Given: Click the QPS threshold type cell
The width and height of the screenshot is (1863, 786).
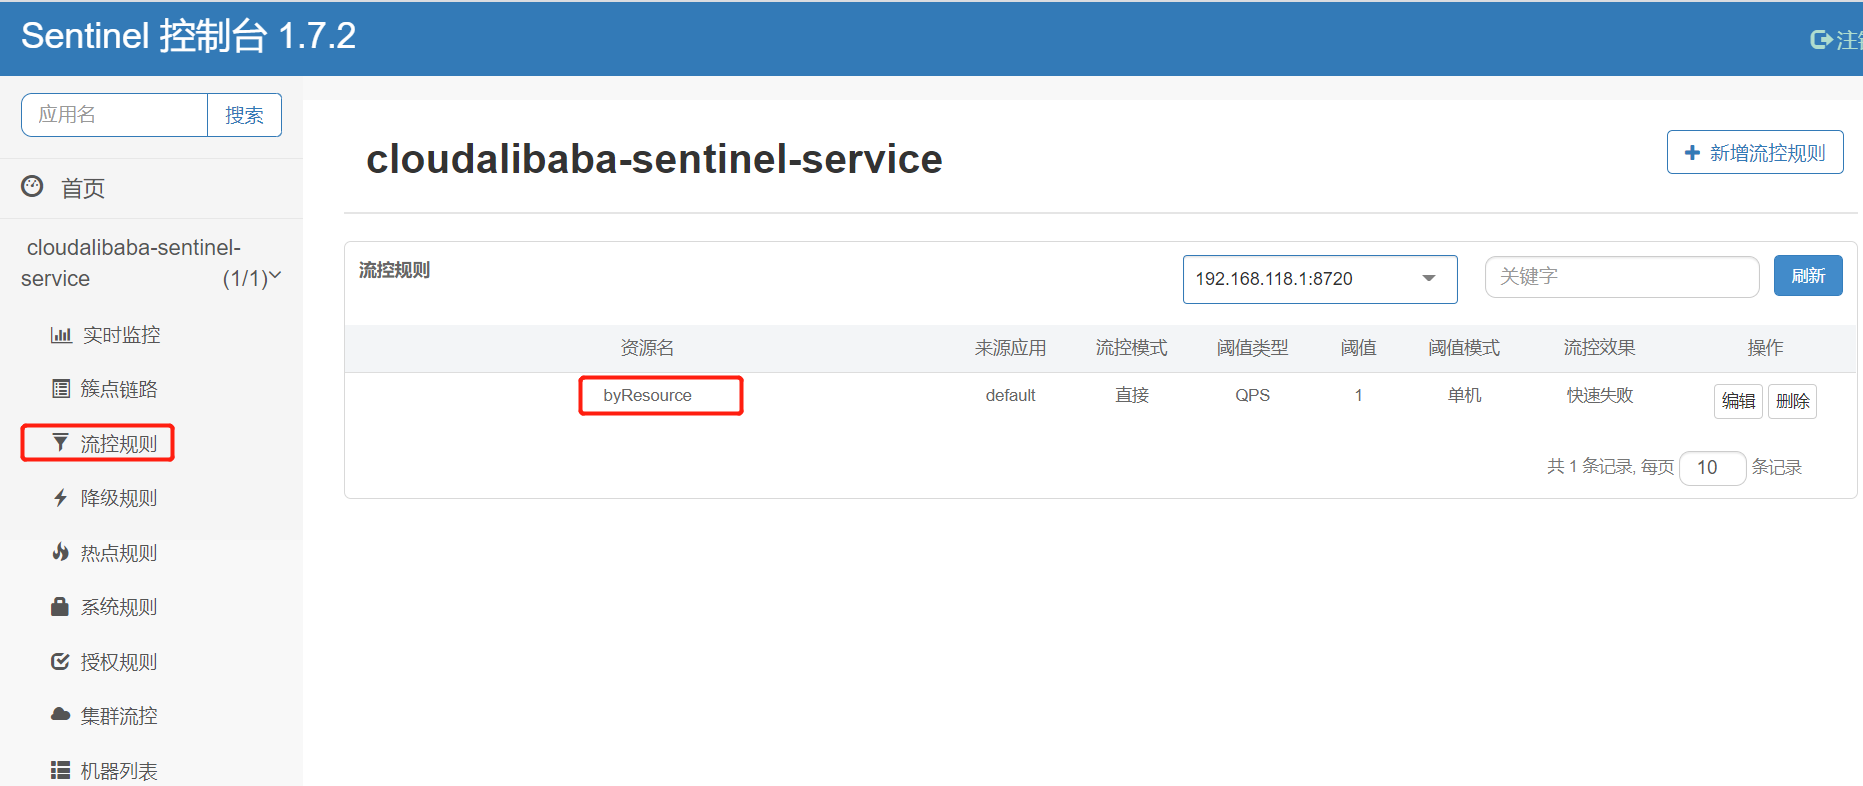Looking at the screenshot, I should [x=1252, y=395].
